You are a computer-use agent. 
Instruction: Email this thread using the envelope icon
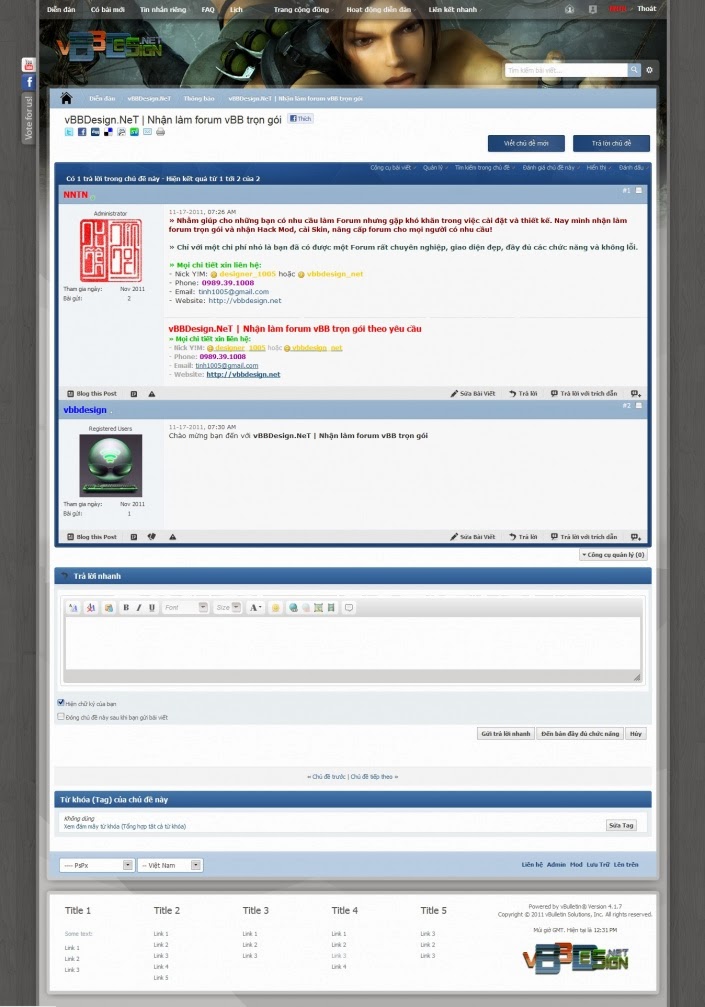147,132
